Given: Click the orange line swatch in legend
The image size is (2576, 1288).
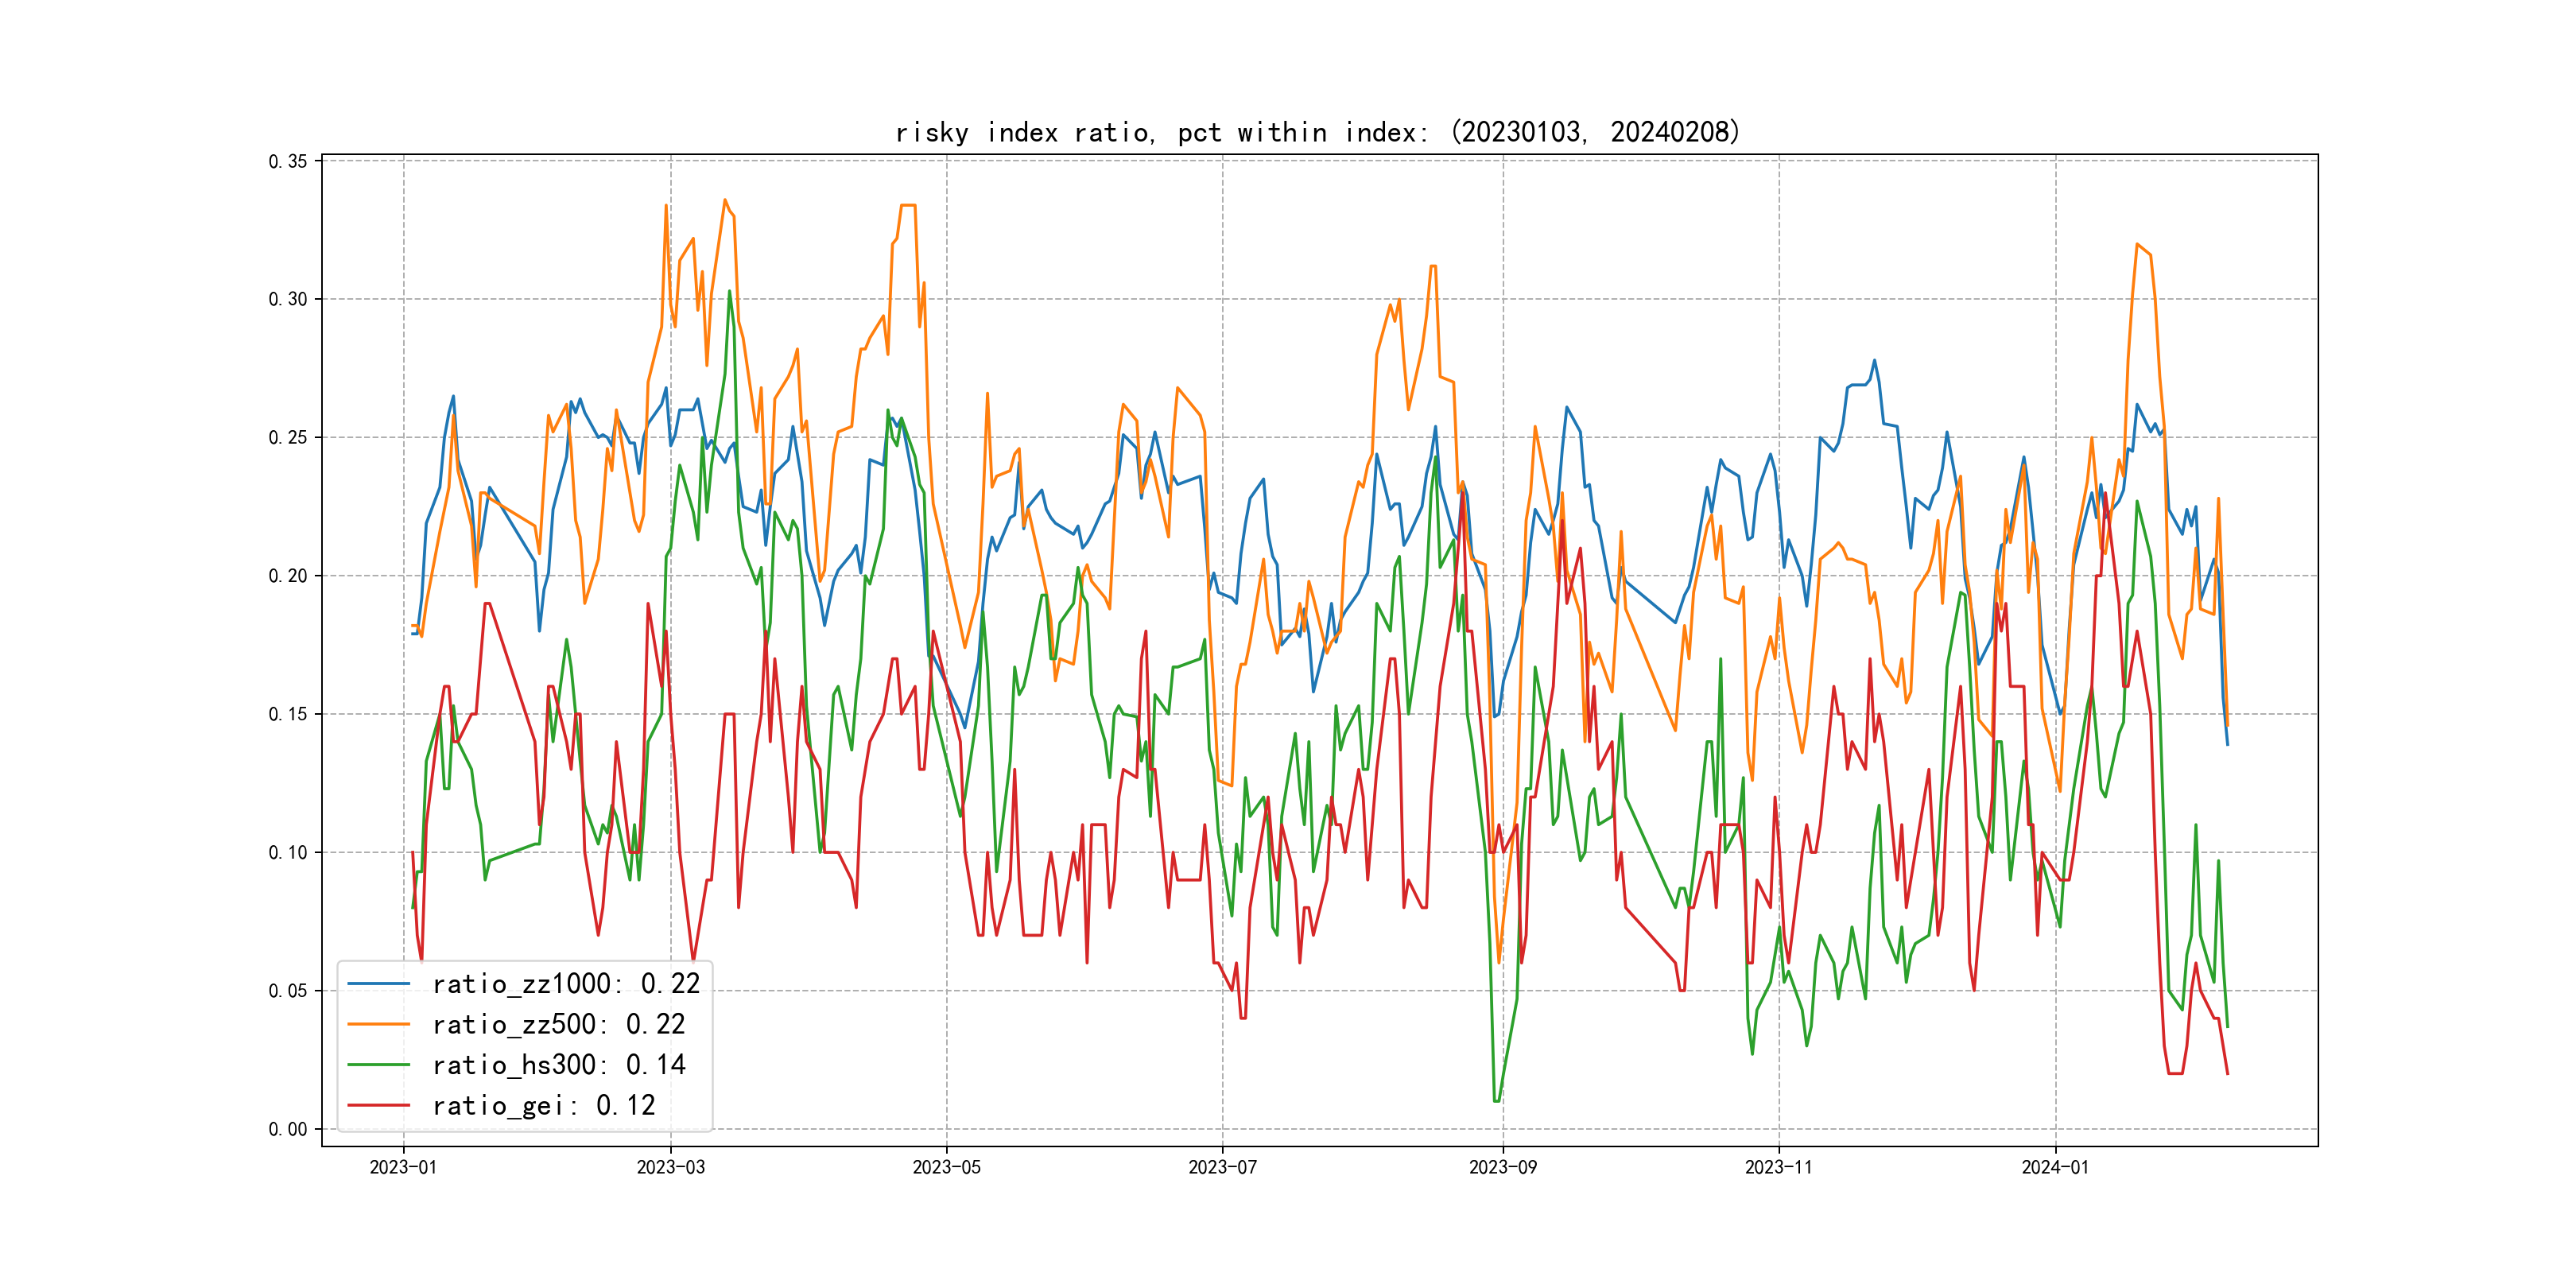Looking at the screenshot, I should point(378,1024).
